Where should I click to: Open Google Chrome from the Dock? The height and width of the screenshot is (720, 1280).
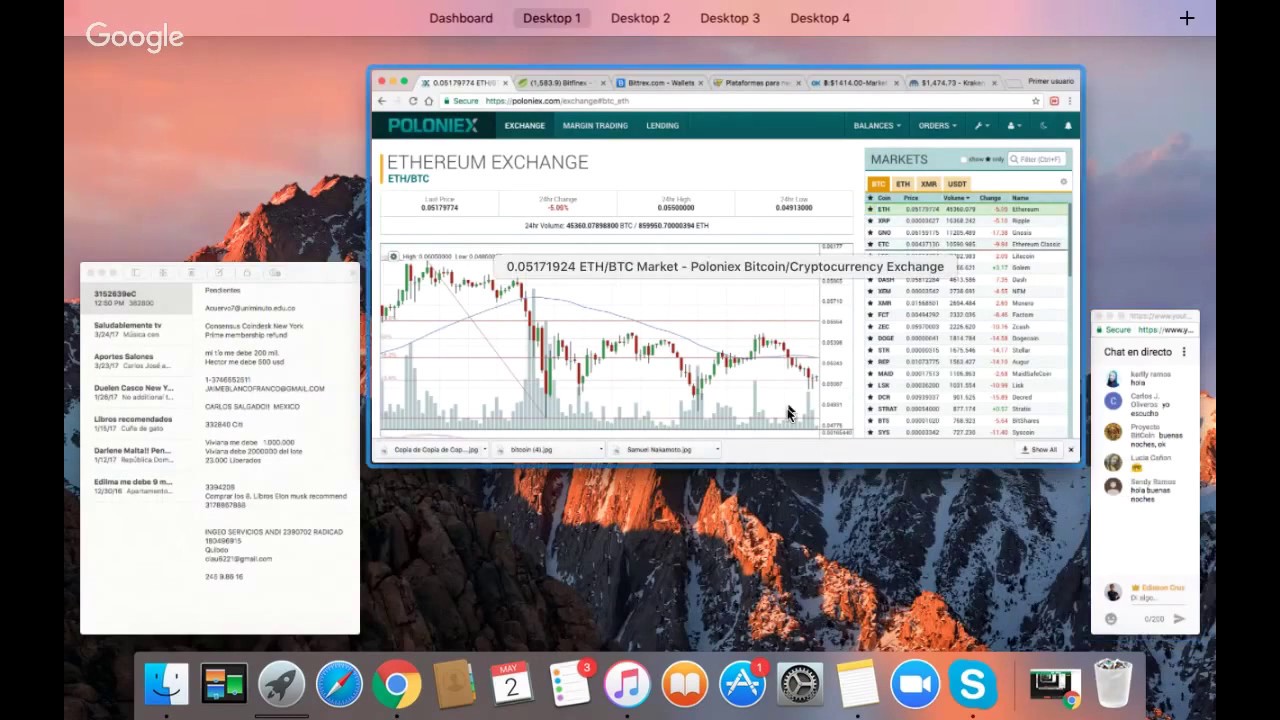tap(397, 685)
